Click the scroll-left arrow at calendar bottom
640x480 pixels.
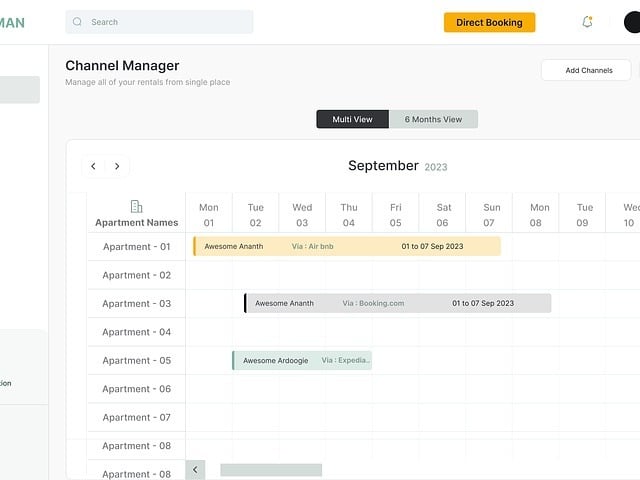(195, 469)
